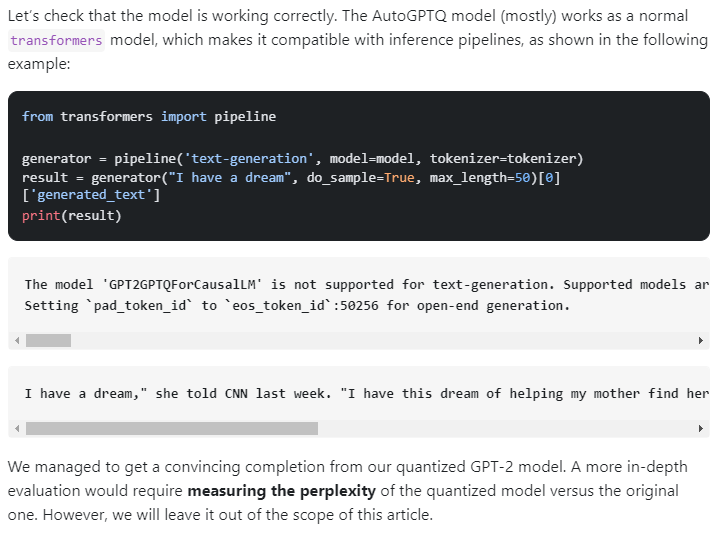Click the right scroll arrow under the generated text output
725x540 pixels.
[x=700, y=428]
